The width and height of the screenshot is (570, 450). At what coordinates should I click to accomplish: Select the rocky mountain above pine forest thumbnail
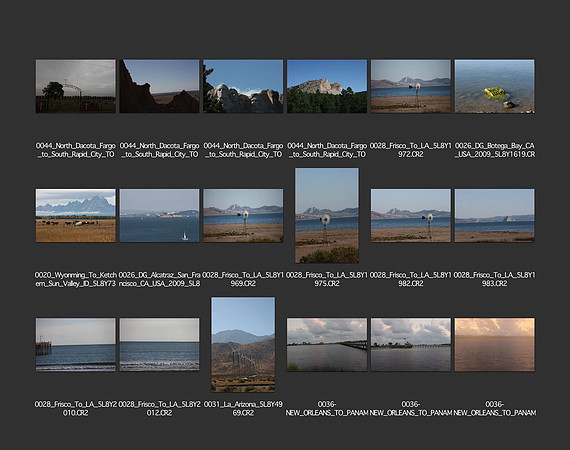[327, 86]
